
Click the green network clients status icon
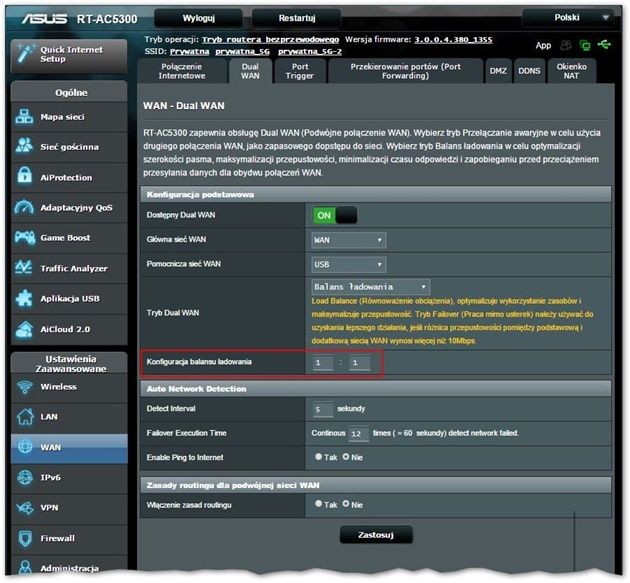(585, 45)
